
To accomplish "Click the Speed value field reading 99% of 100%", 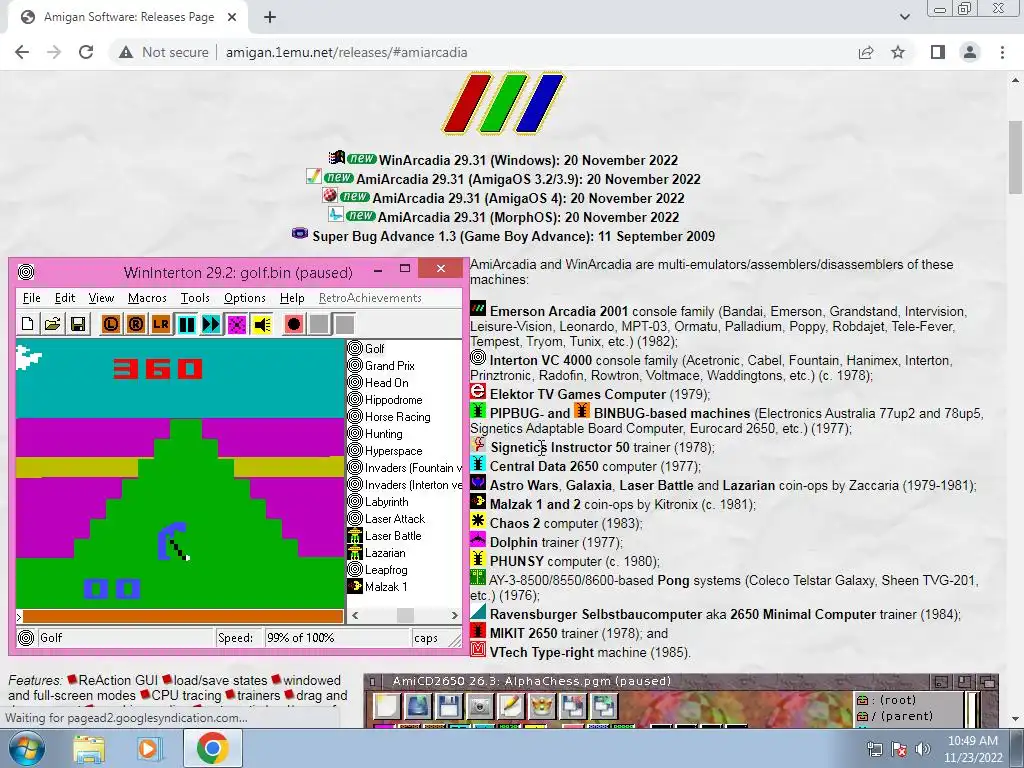I will tap(336, 638).
